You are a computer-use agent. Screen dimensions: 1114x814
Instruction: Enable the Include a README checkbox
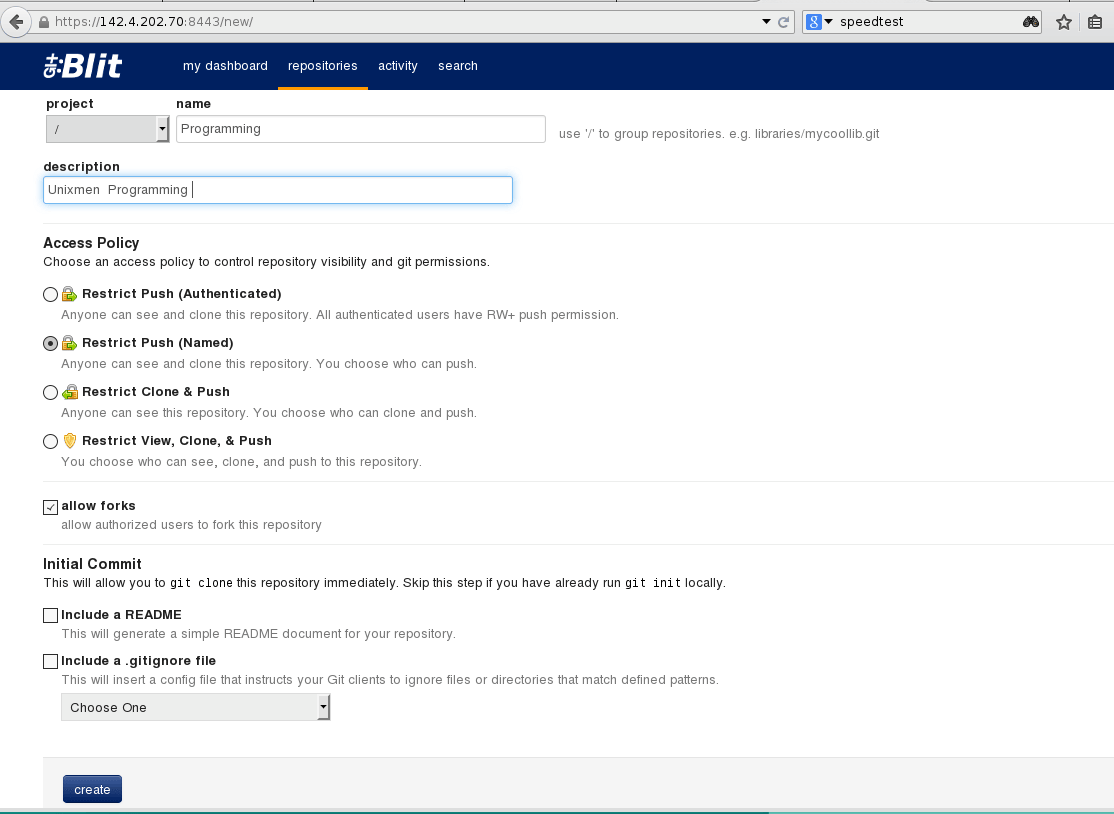point(50,616)
